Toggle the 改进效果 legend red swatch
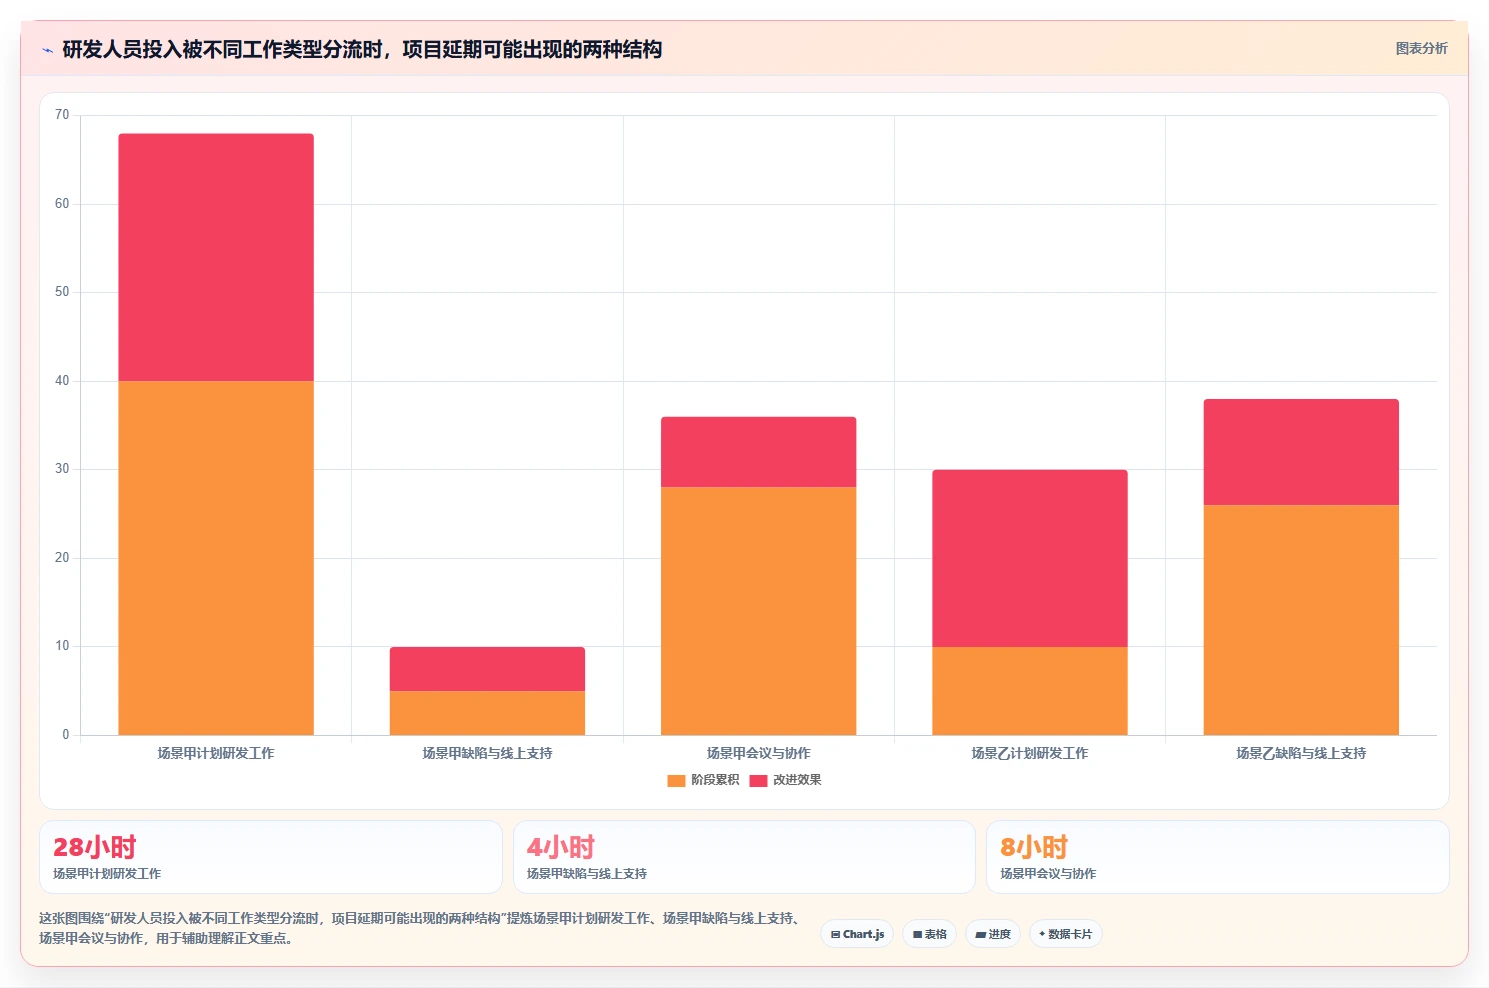 [x=758, y=780]
